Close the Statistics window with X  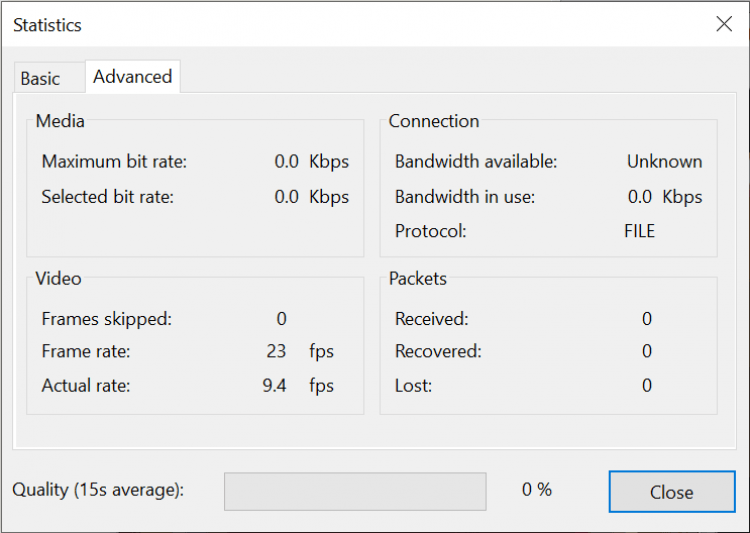tap(724, 24)
